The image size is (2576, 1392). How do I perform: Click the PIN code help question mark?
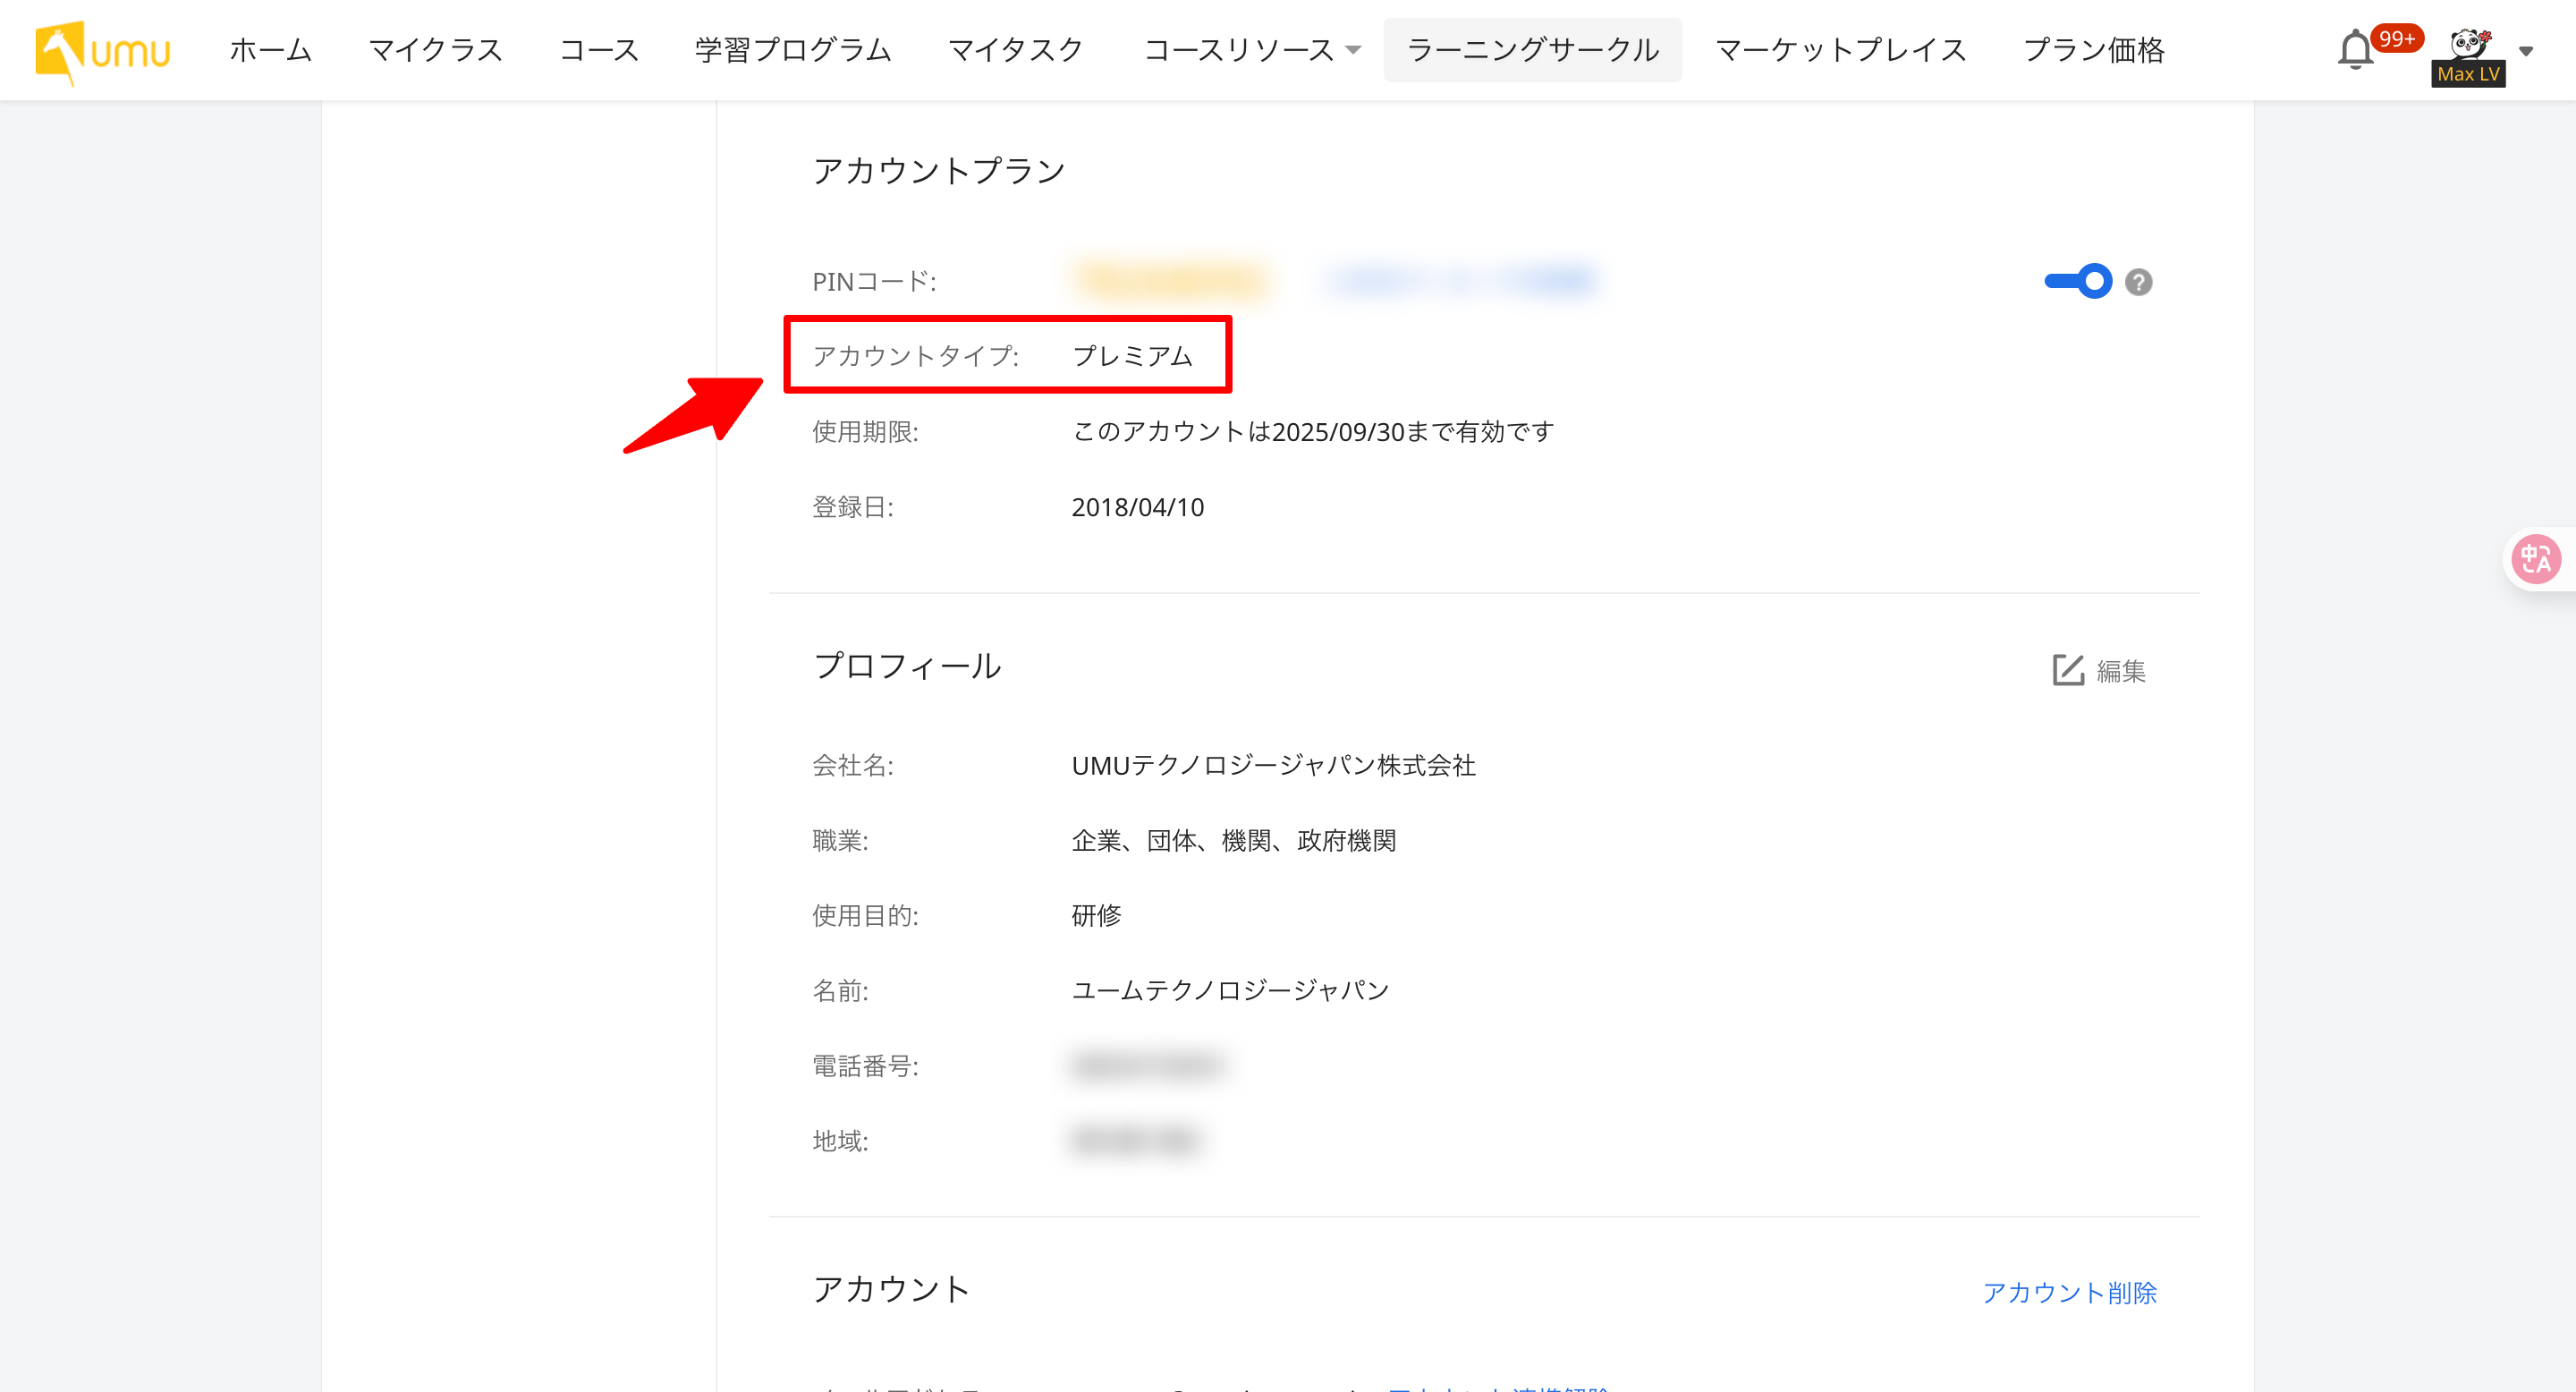(x=2138, y=282)
